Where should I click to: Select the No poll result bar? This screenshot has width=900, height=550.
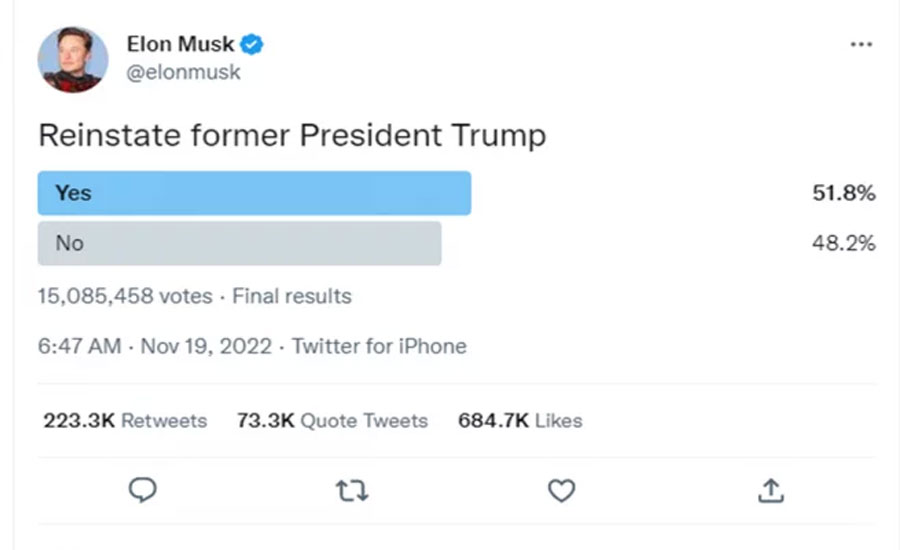coord(240,243)
